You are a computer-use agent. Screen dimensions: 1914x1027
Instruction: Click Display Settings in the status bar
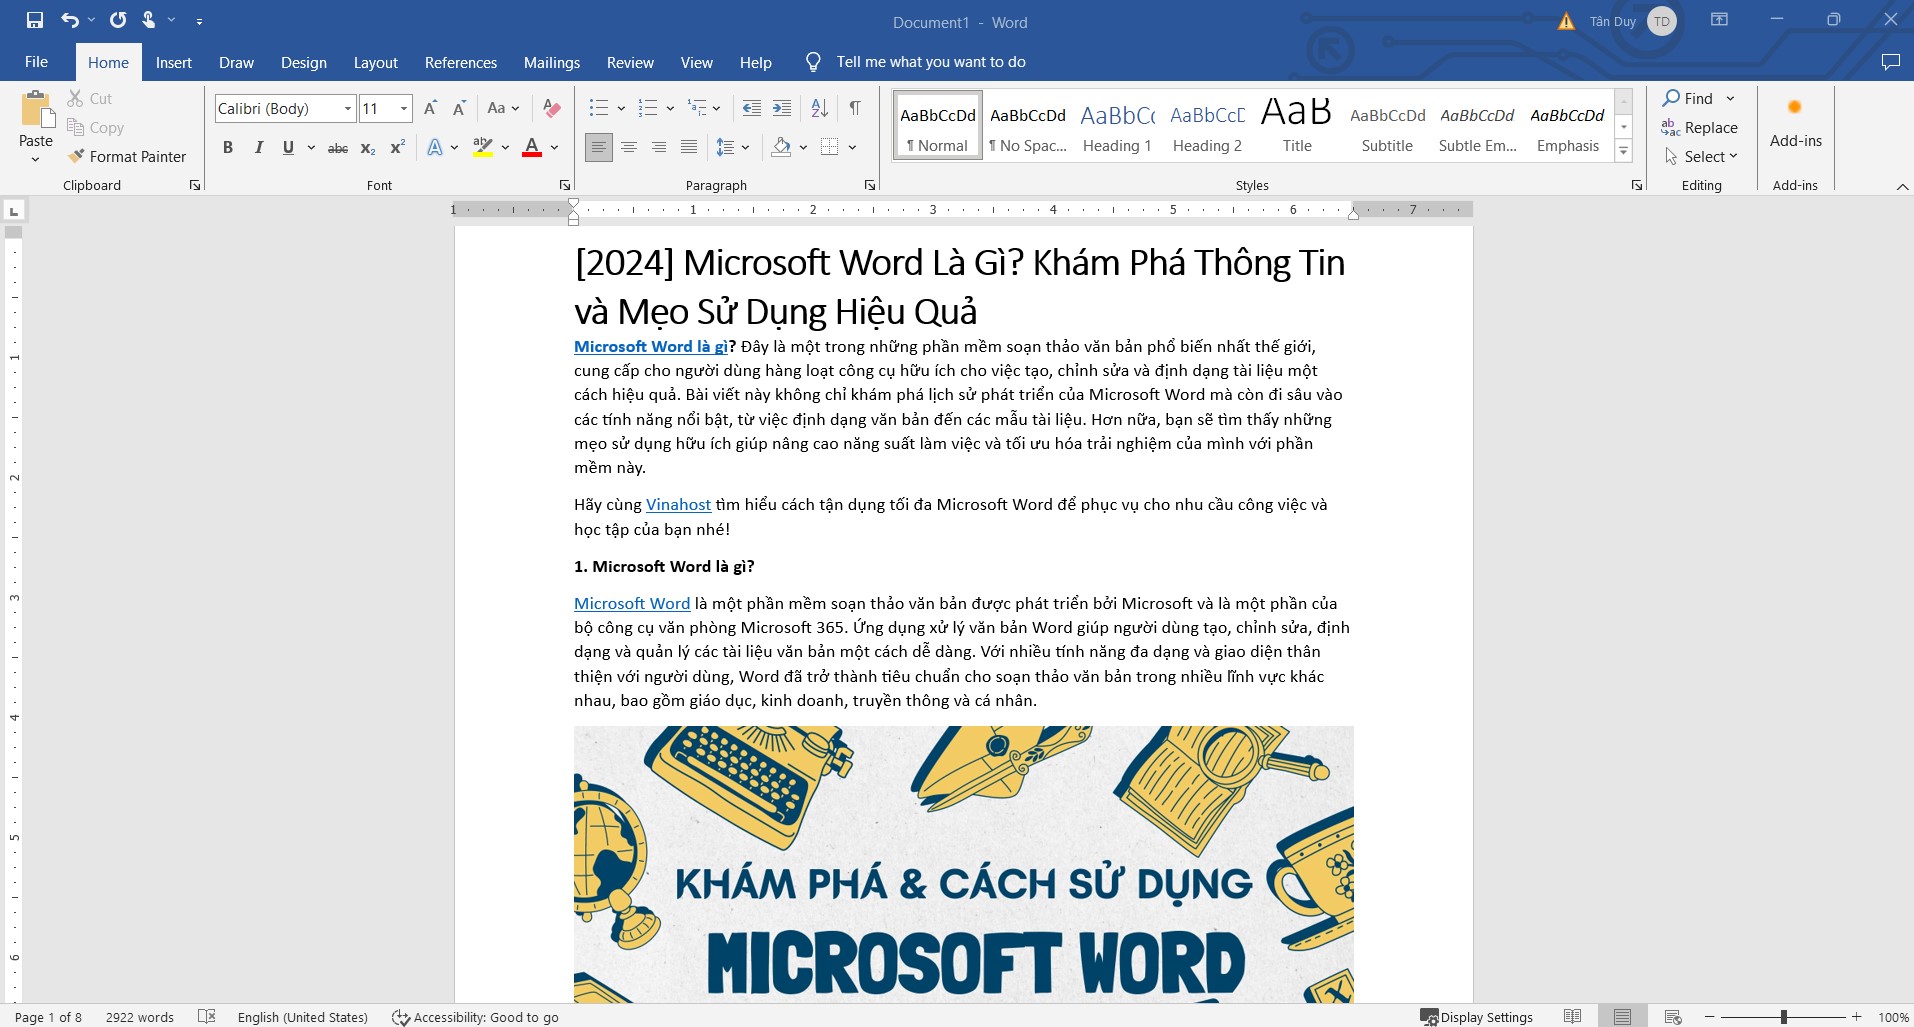[x=1477, y=1017]
